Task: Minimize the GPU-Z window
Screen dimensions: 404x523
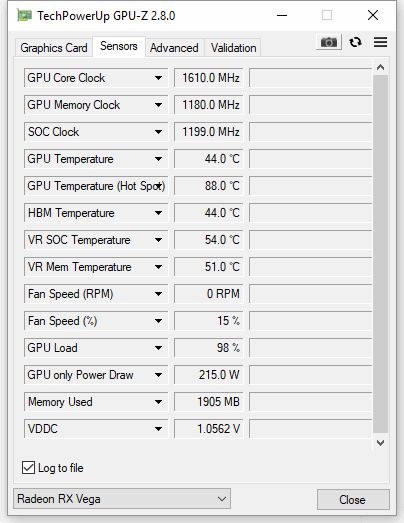Action: click(x=282, y=15)
